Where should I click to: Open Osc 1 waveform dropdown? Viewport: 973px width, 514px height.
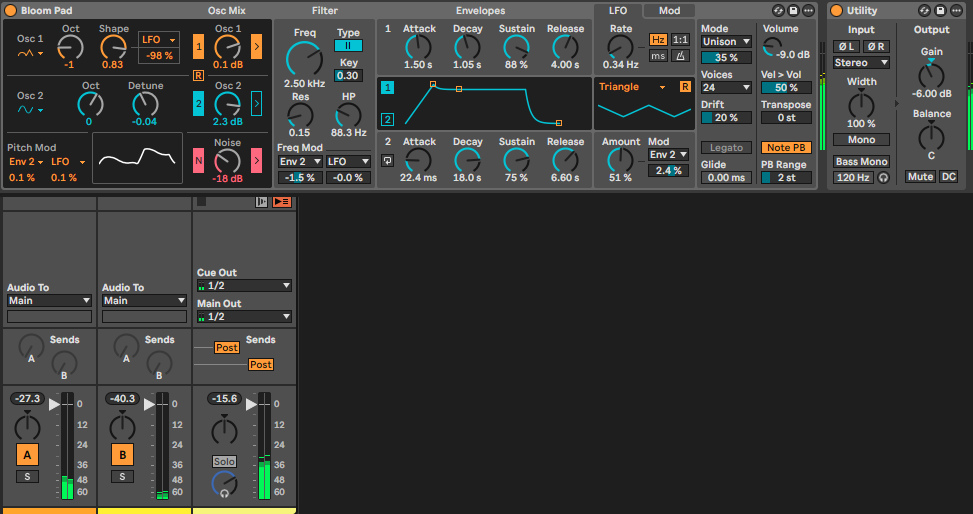point(30,54)
